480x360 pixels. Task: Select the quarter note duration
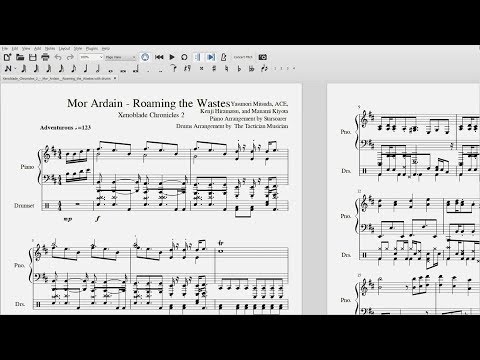(x=86, y=69)
